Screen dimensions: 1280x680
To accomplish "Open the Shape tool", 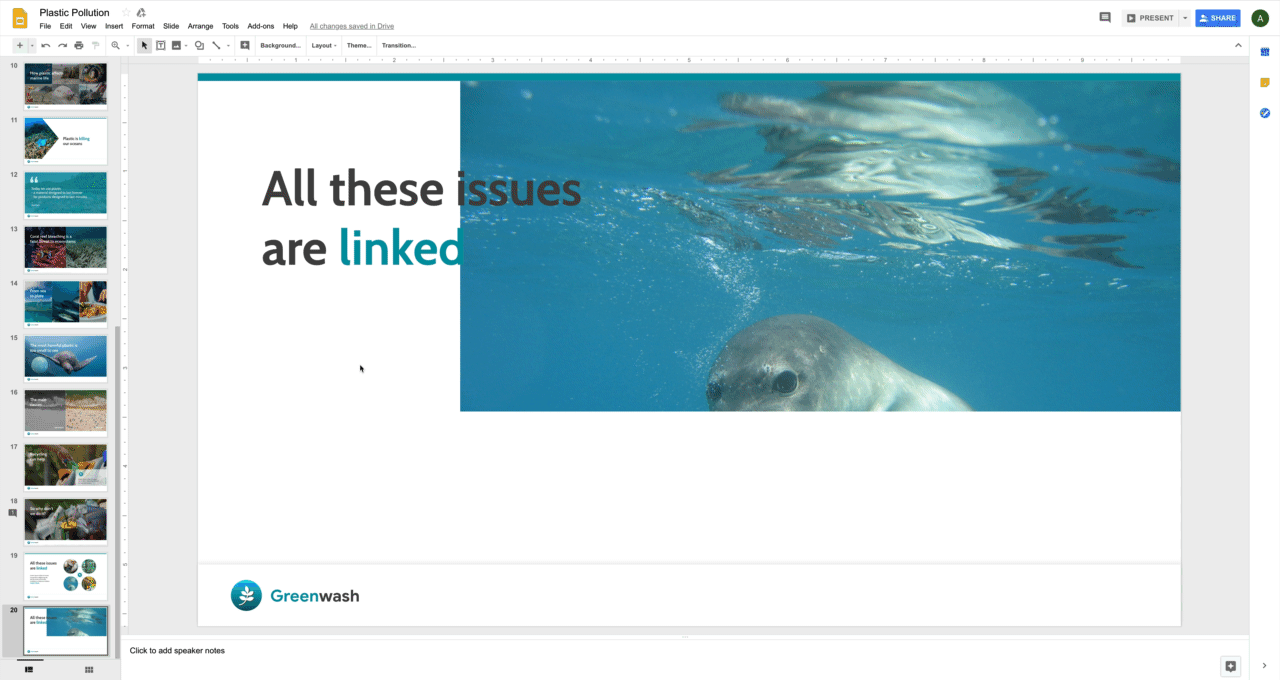I will tap(200, 45).
